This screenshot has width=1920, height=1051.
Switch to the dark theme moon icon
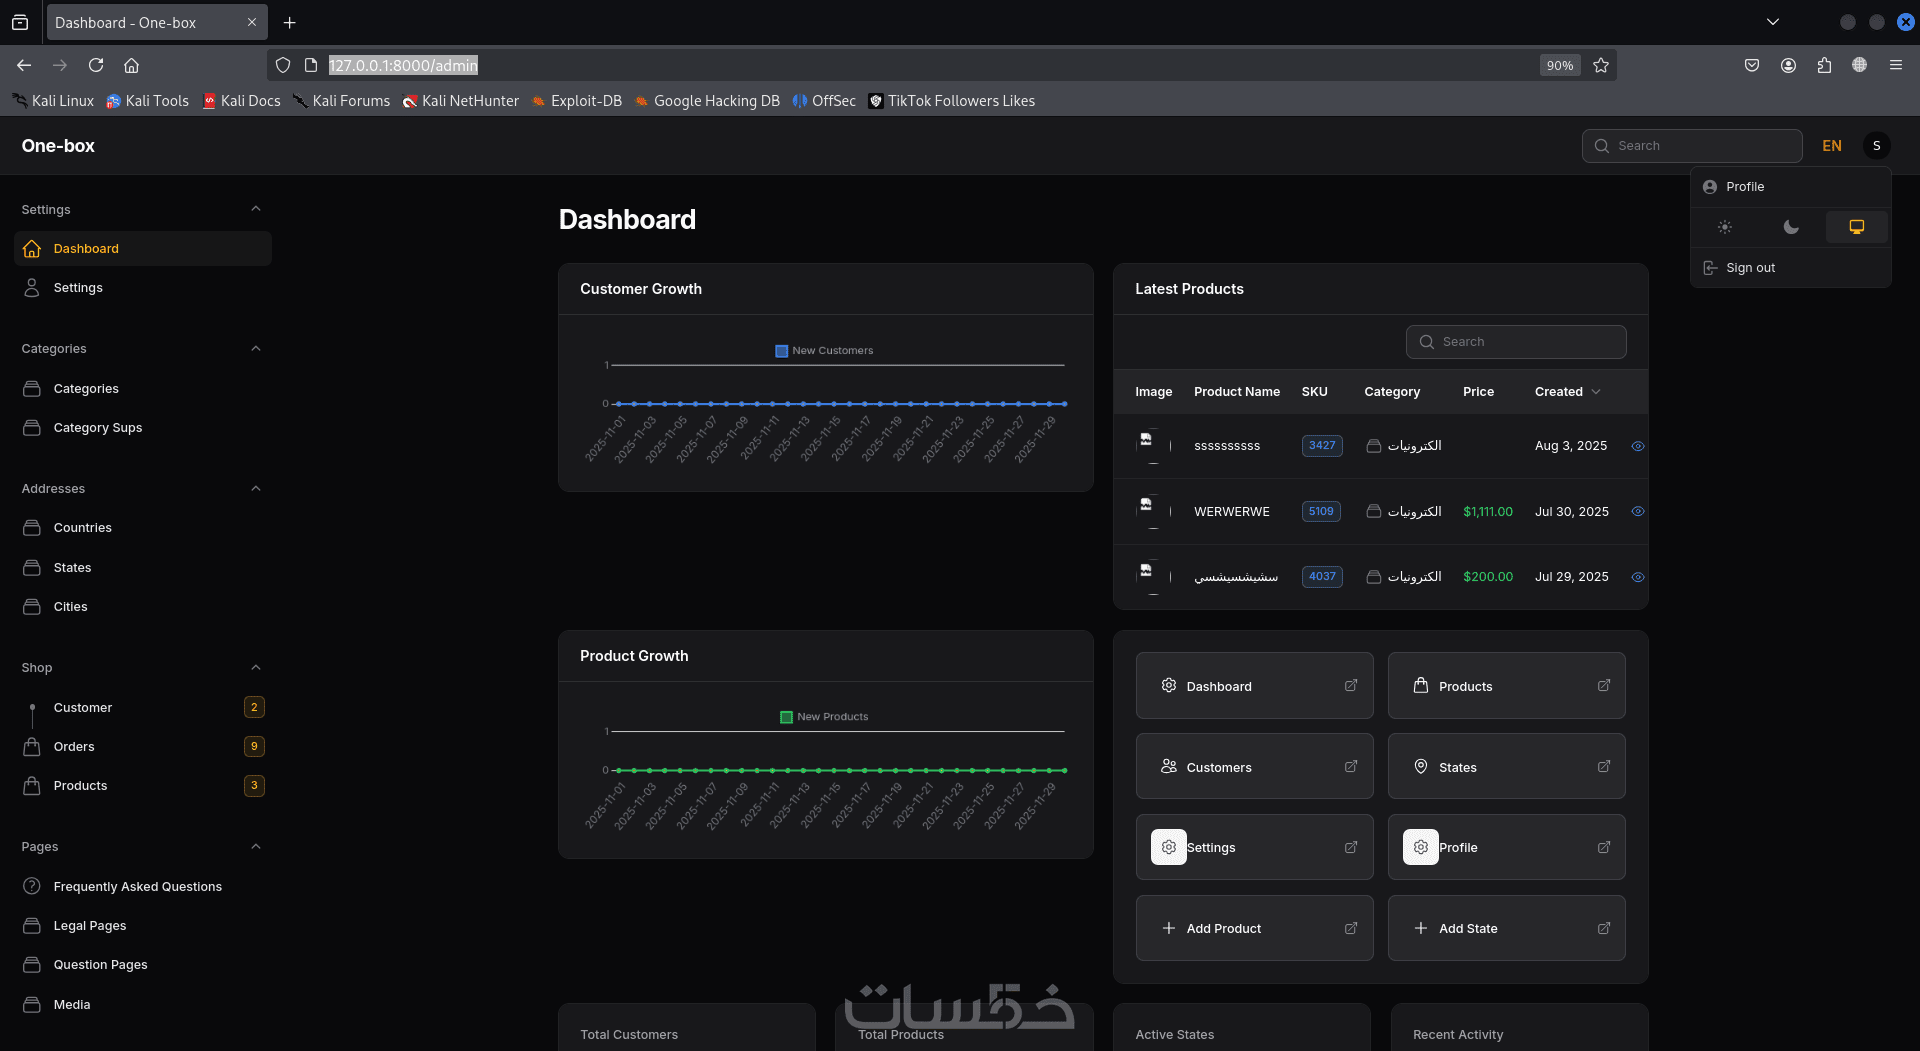(x=1791, y=227)
